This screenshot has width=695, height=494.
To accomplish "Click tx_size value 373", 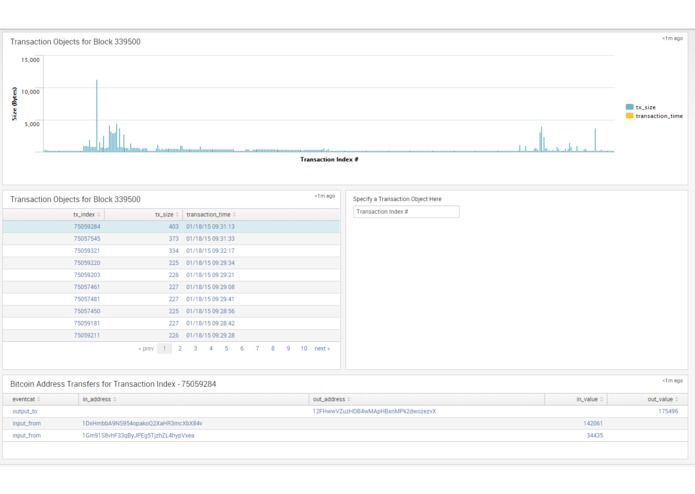I will click(x=173, y=239).
